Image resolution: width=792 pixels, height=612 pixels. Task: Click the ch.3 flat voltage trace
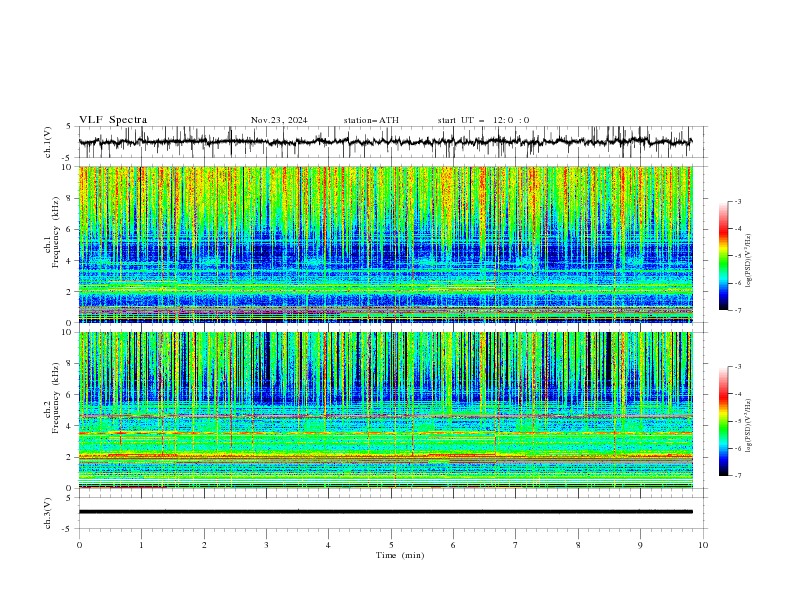point(385,512)
